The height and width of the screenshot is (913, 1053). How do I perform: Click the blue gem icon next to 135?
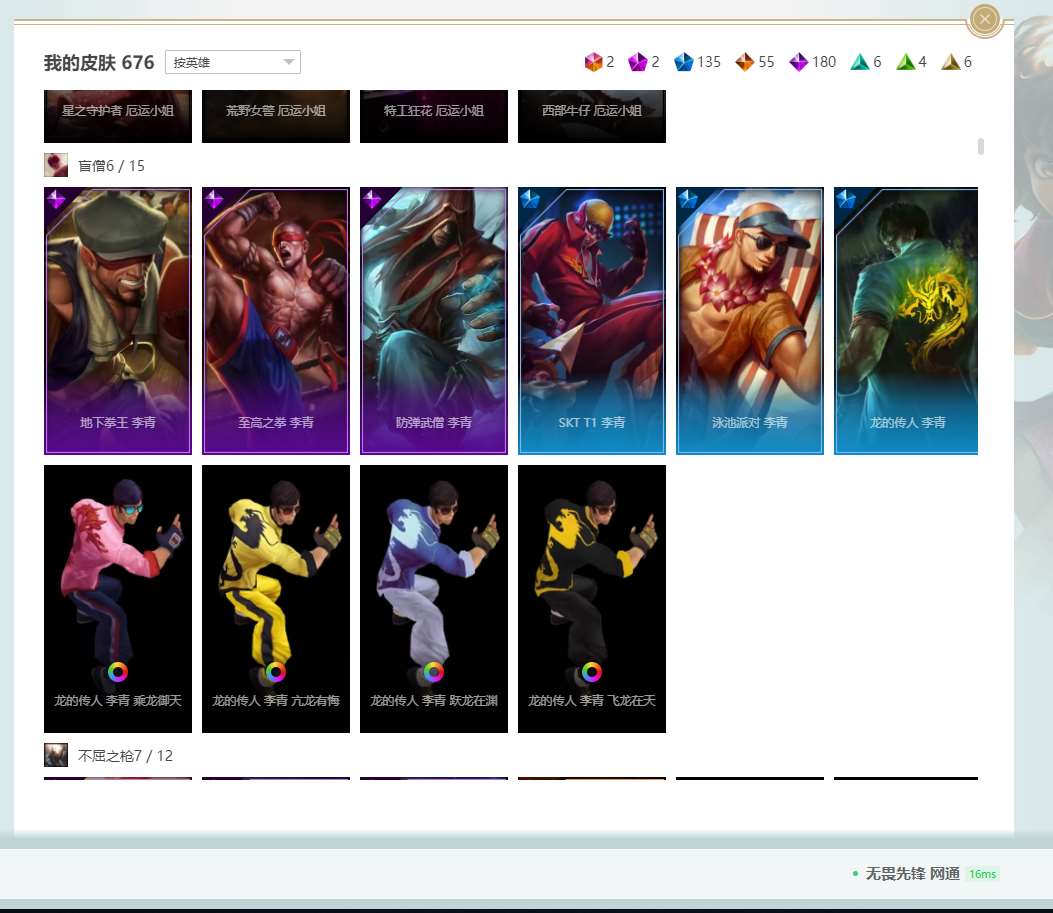684,62
